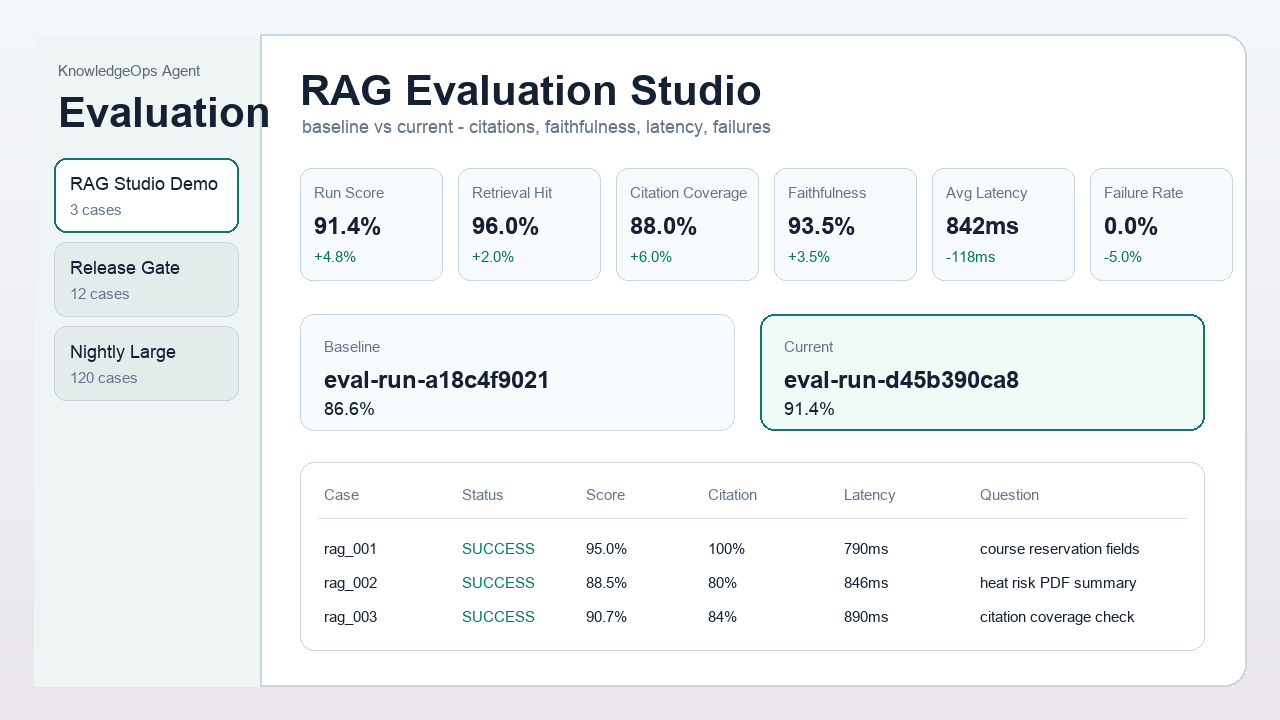Viewport: 1280px width, 720px height.
Task: Click the Faithfulness metric card
Action: coord(845,224)
